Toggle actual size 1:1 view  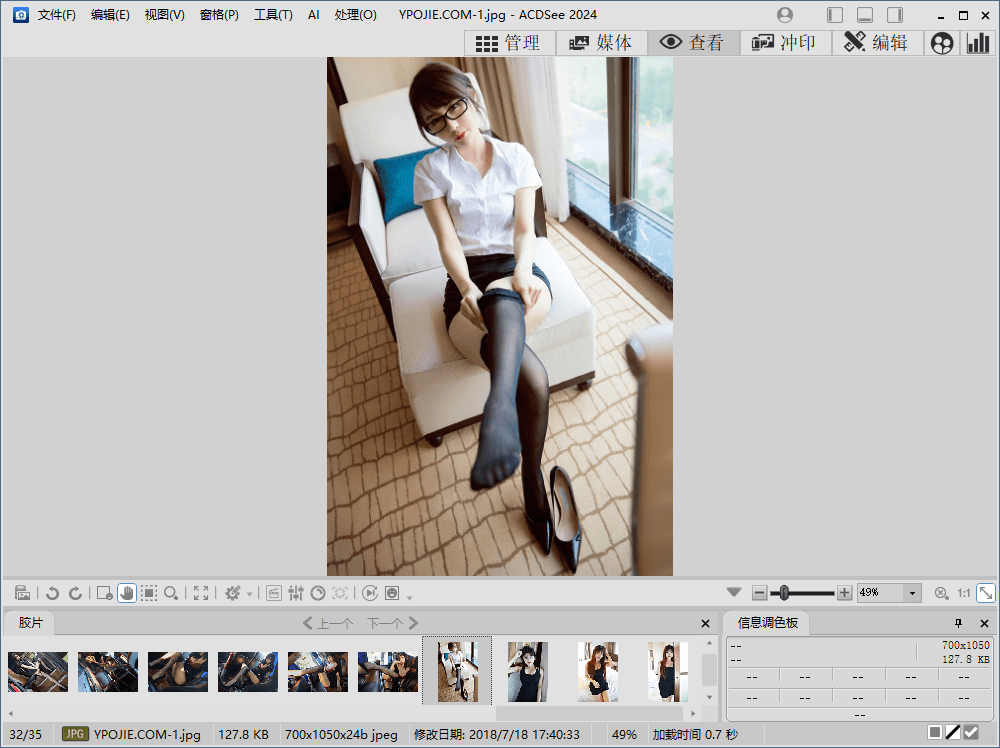click(963, 593)
